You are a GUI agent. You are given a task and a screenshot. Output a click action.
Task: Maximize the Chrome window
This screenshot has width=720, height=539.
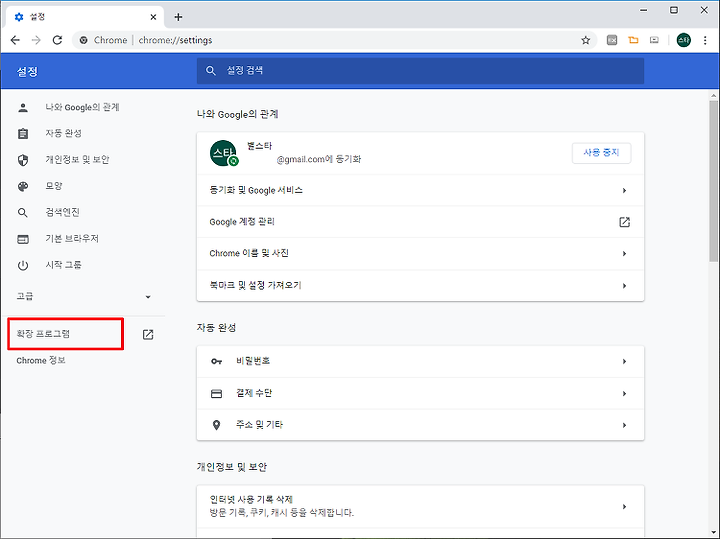point(674,10)
